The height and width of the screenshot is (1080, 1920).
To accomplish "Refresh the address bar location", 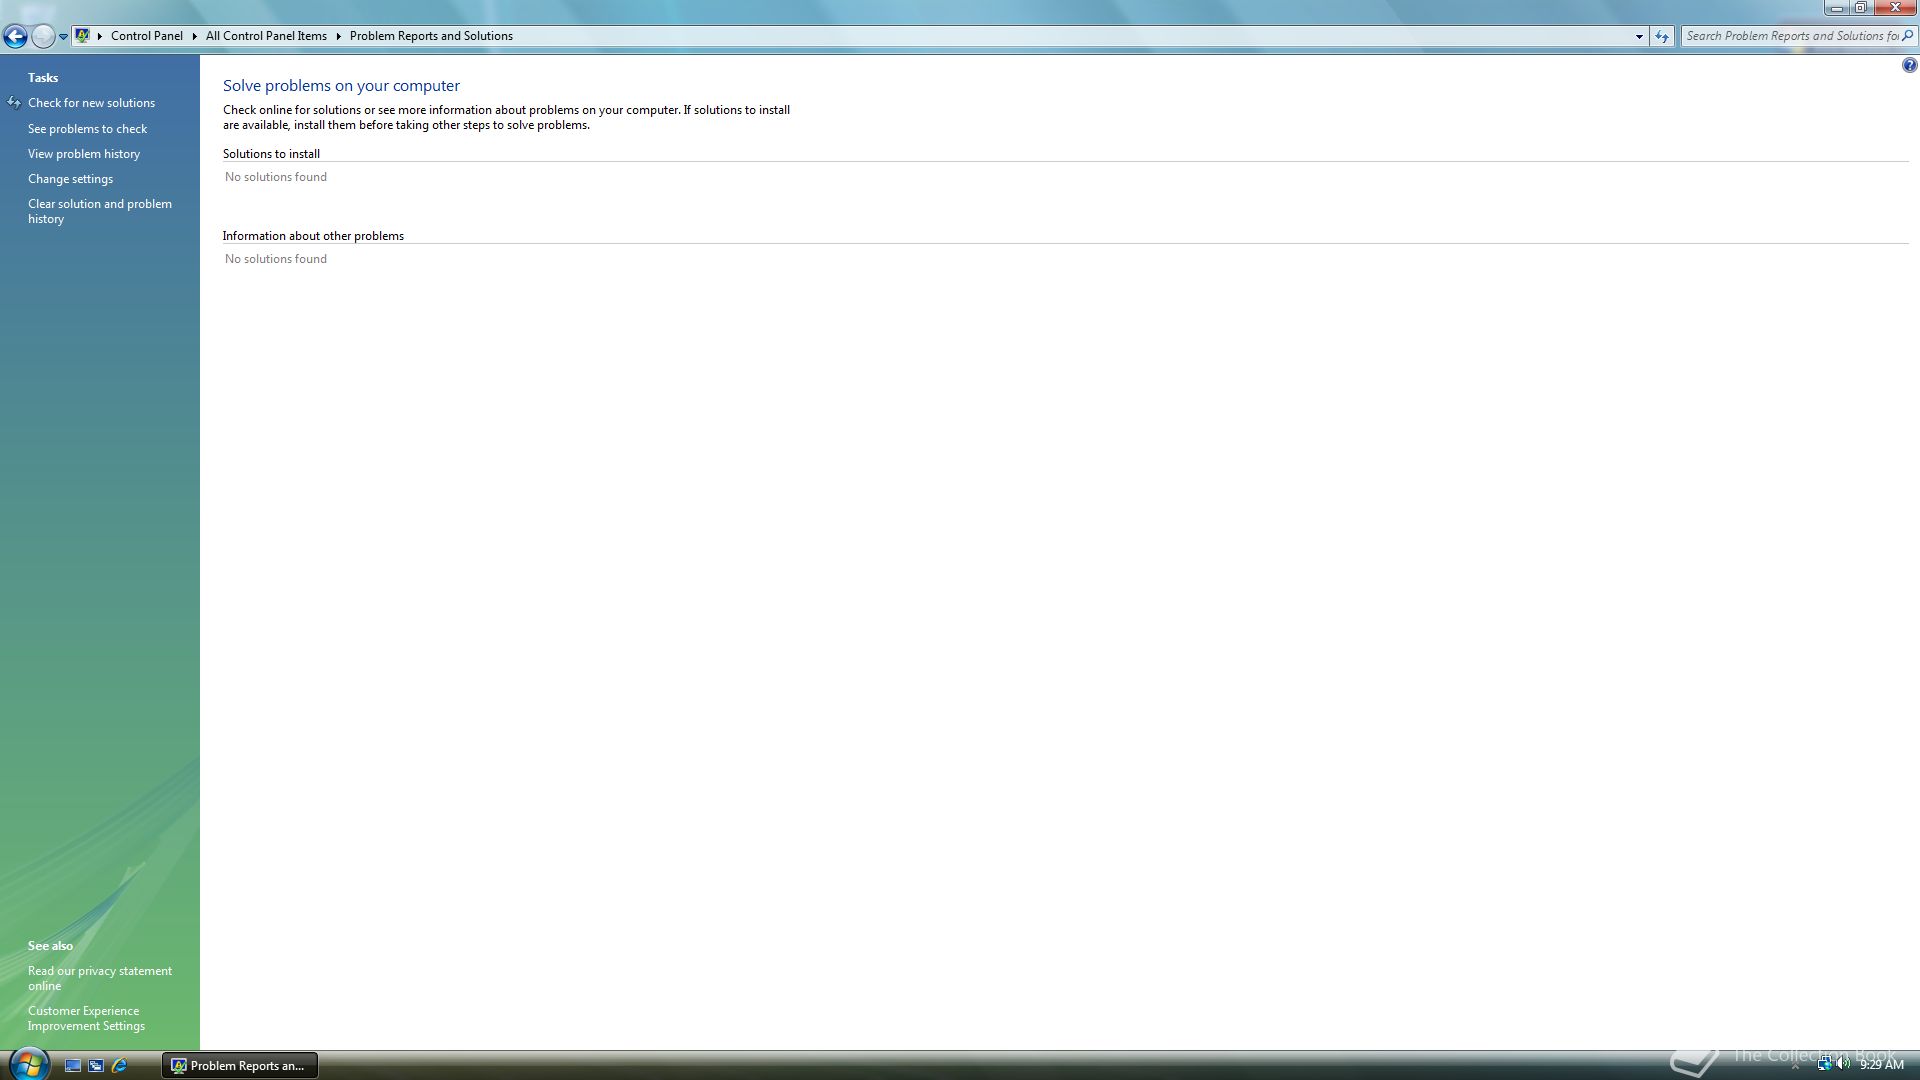I will pos(1662,36).
